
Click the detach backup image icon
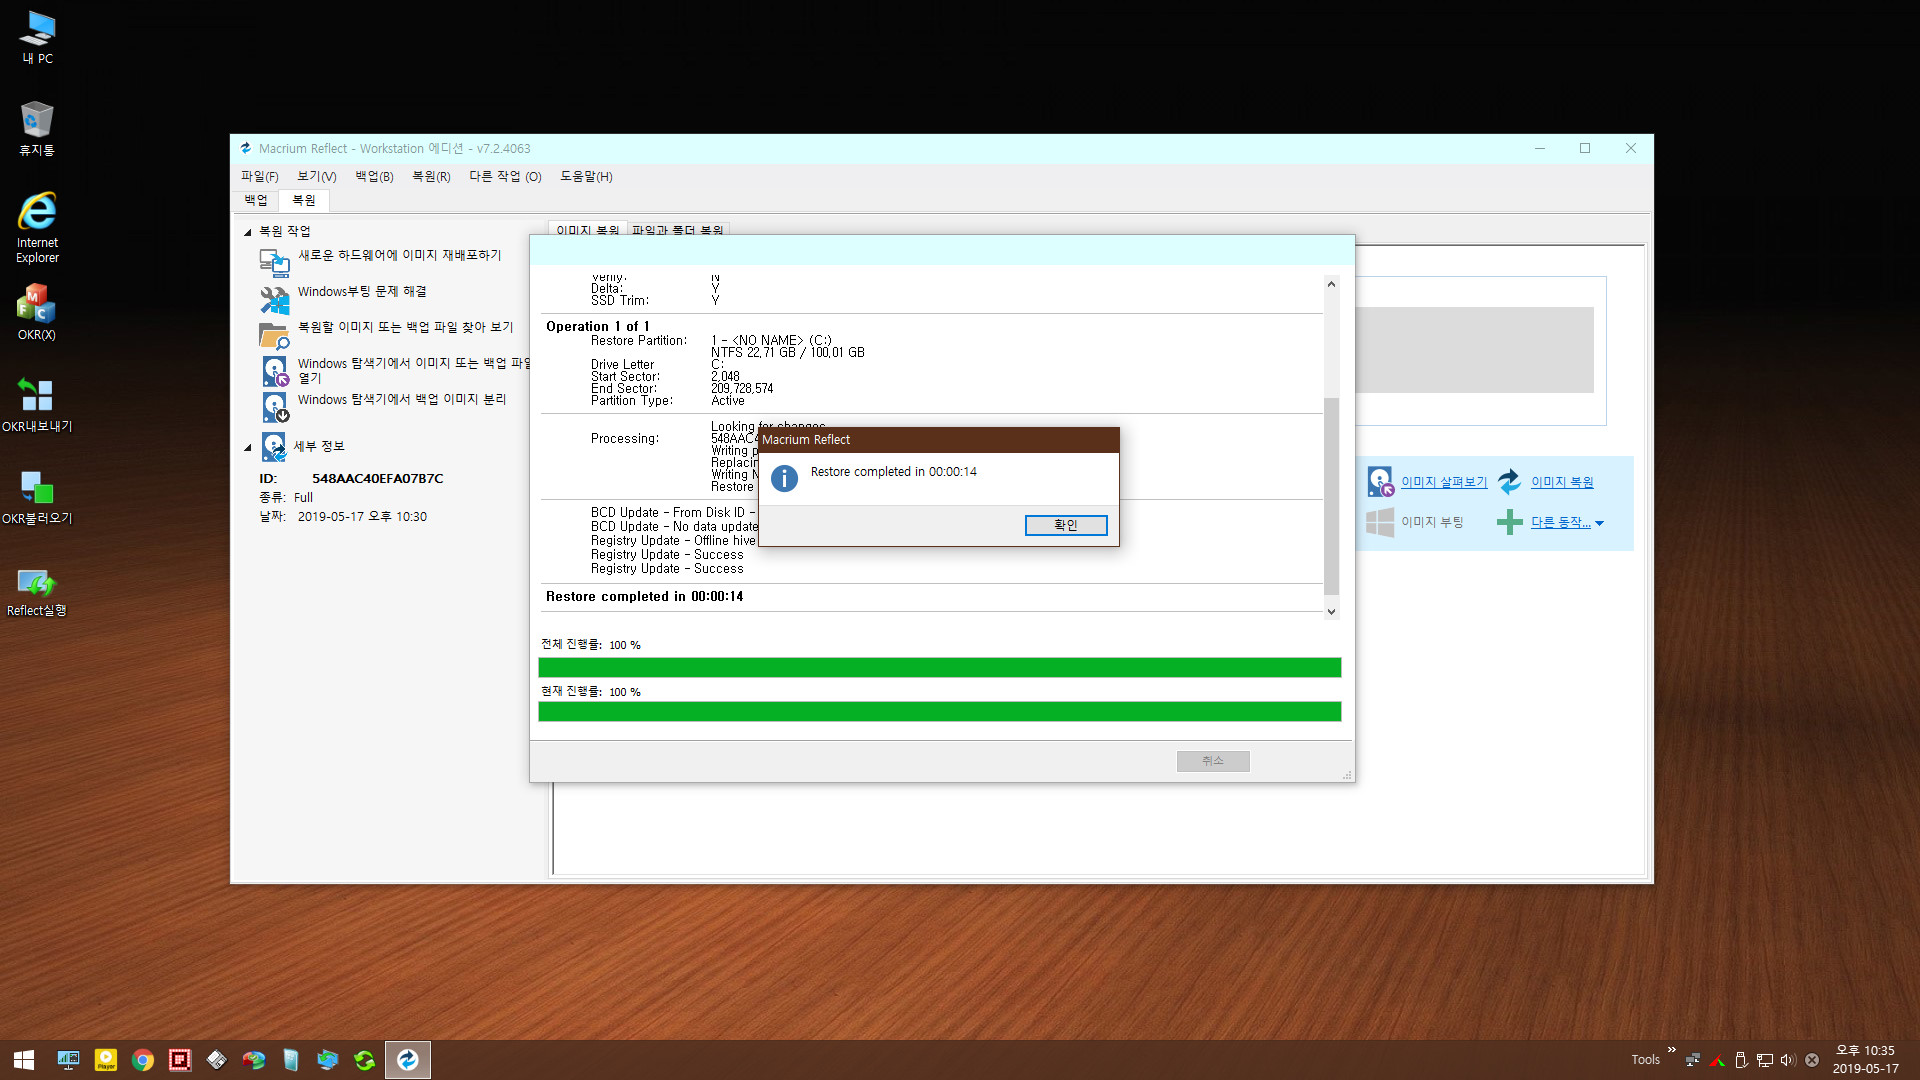[275, 407]
